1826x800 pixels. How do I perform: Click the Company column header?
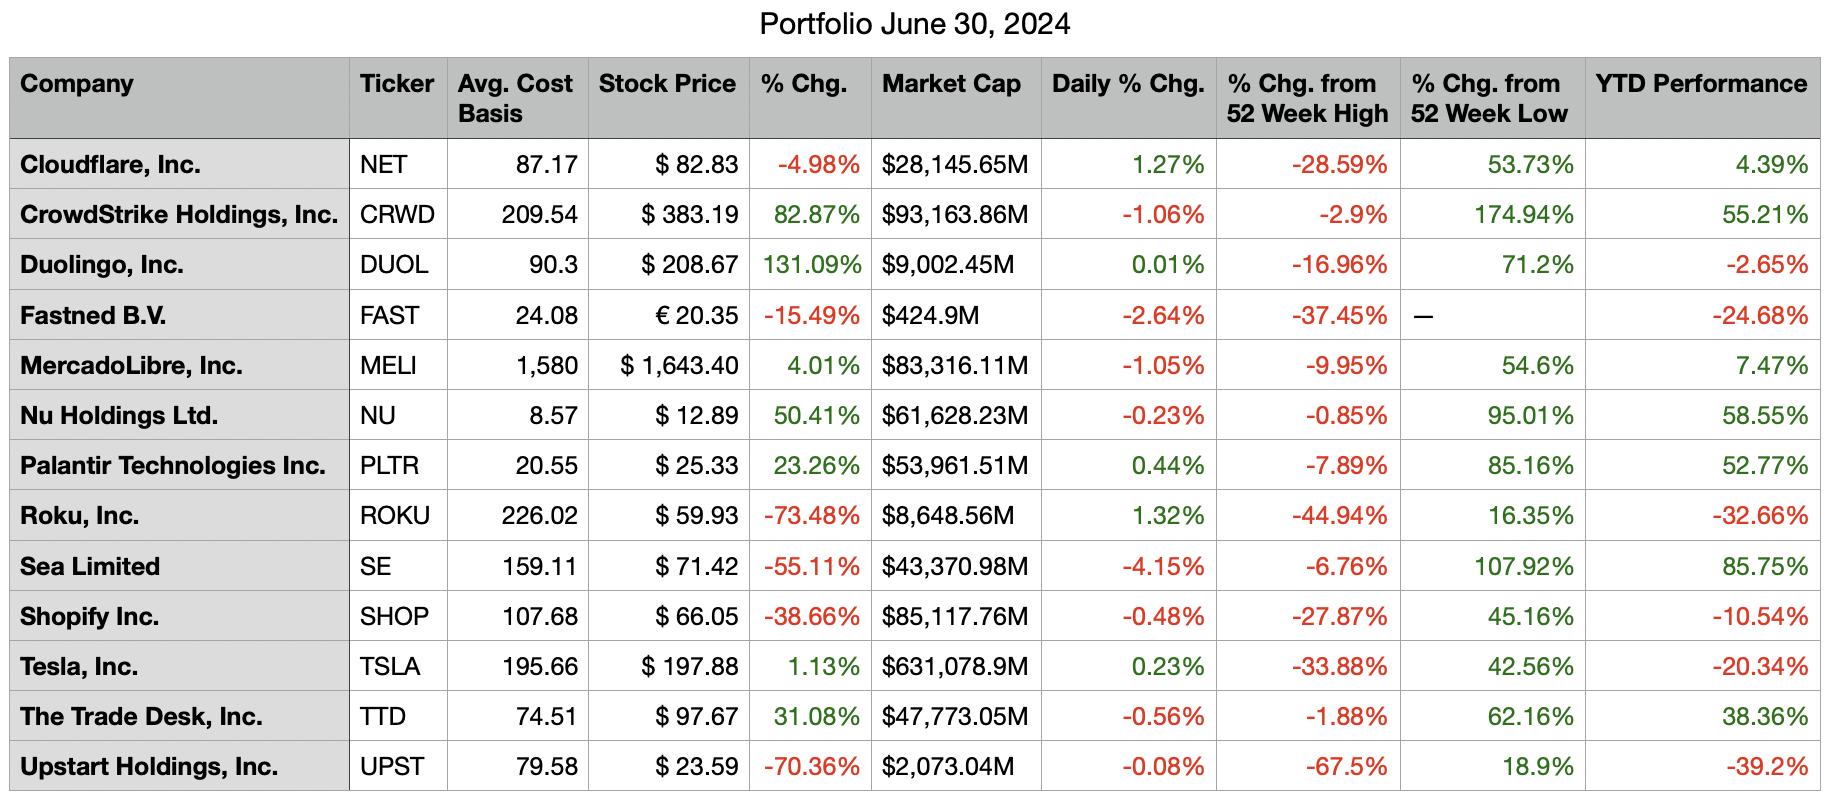pyautogui.click(x=77, y=84)
